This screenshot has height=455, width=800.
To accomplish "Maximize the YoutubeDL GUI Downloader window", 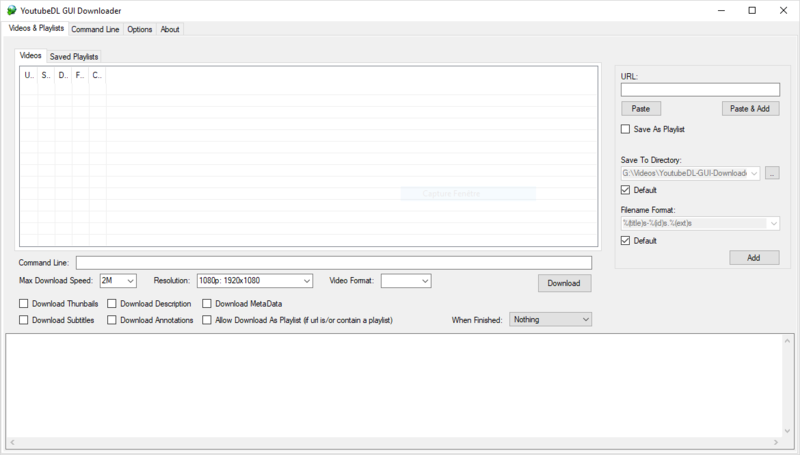I will pos(752,10).
